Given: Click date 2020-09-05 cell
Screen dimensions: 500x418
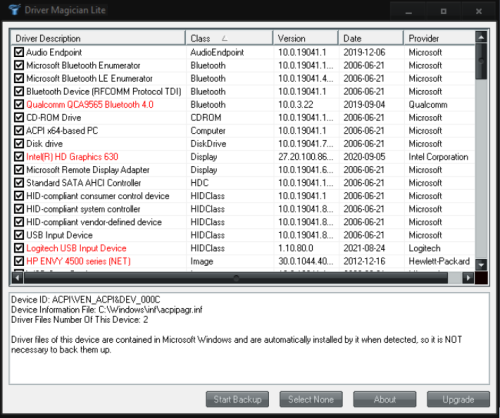Looking at the screenshot, I should 364,157.
